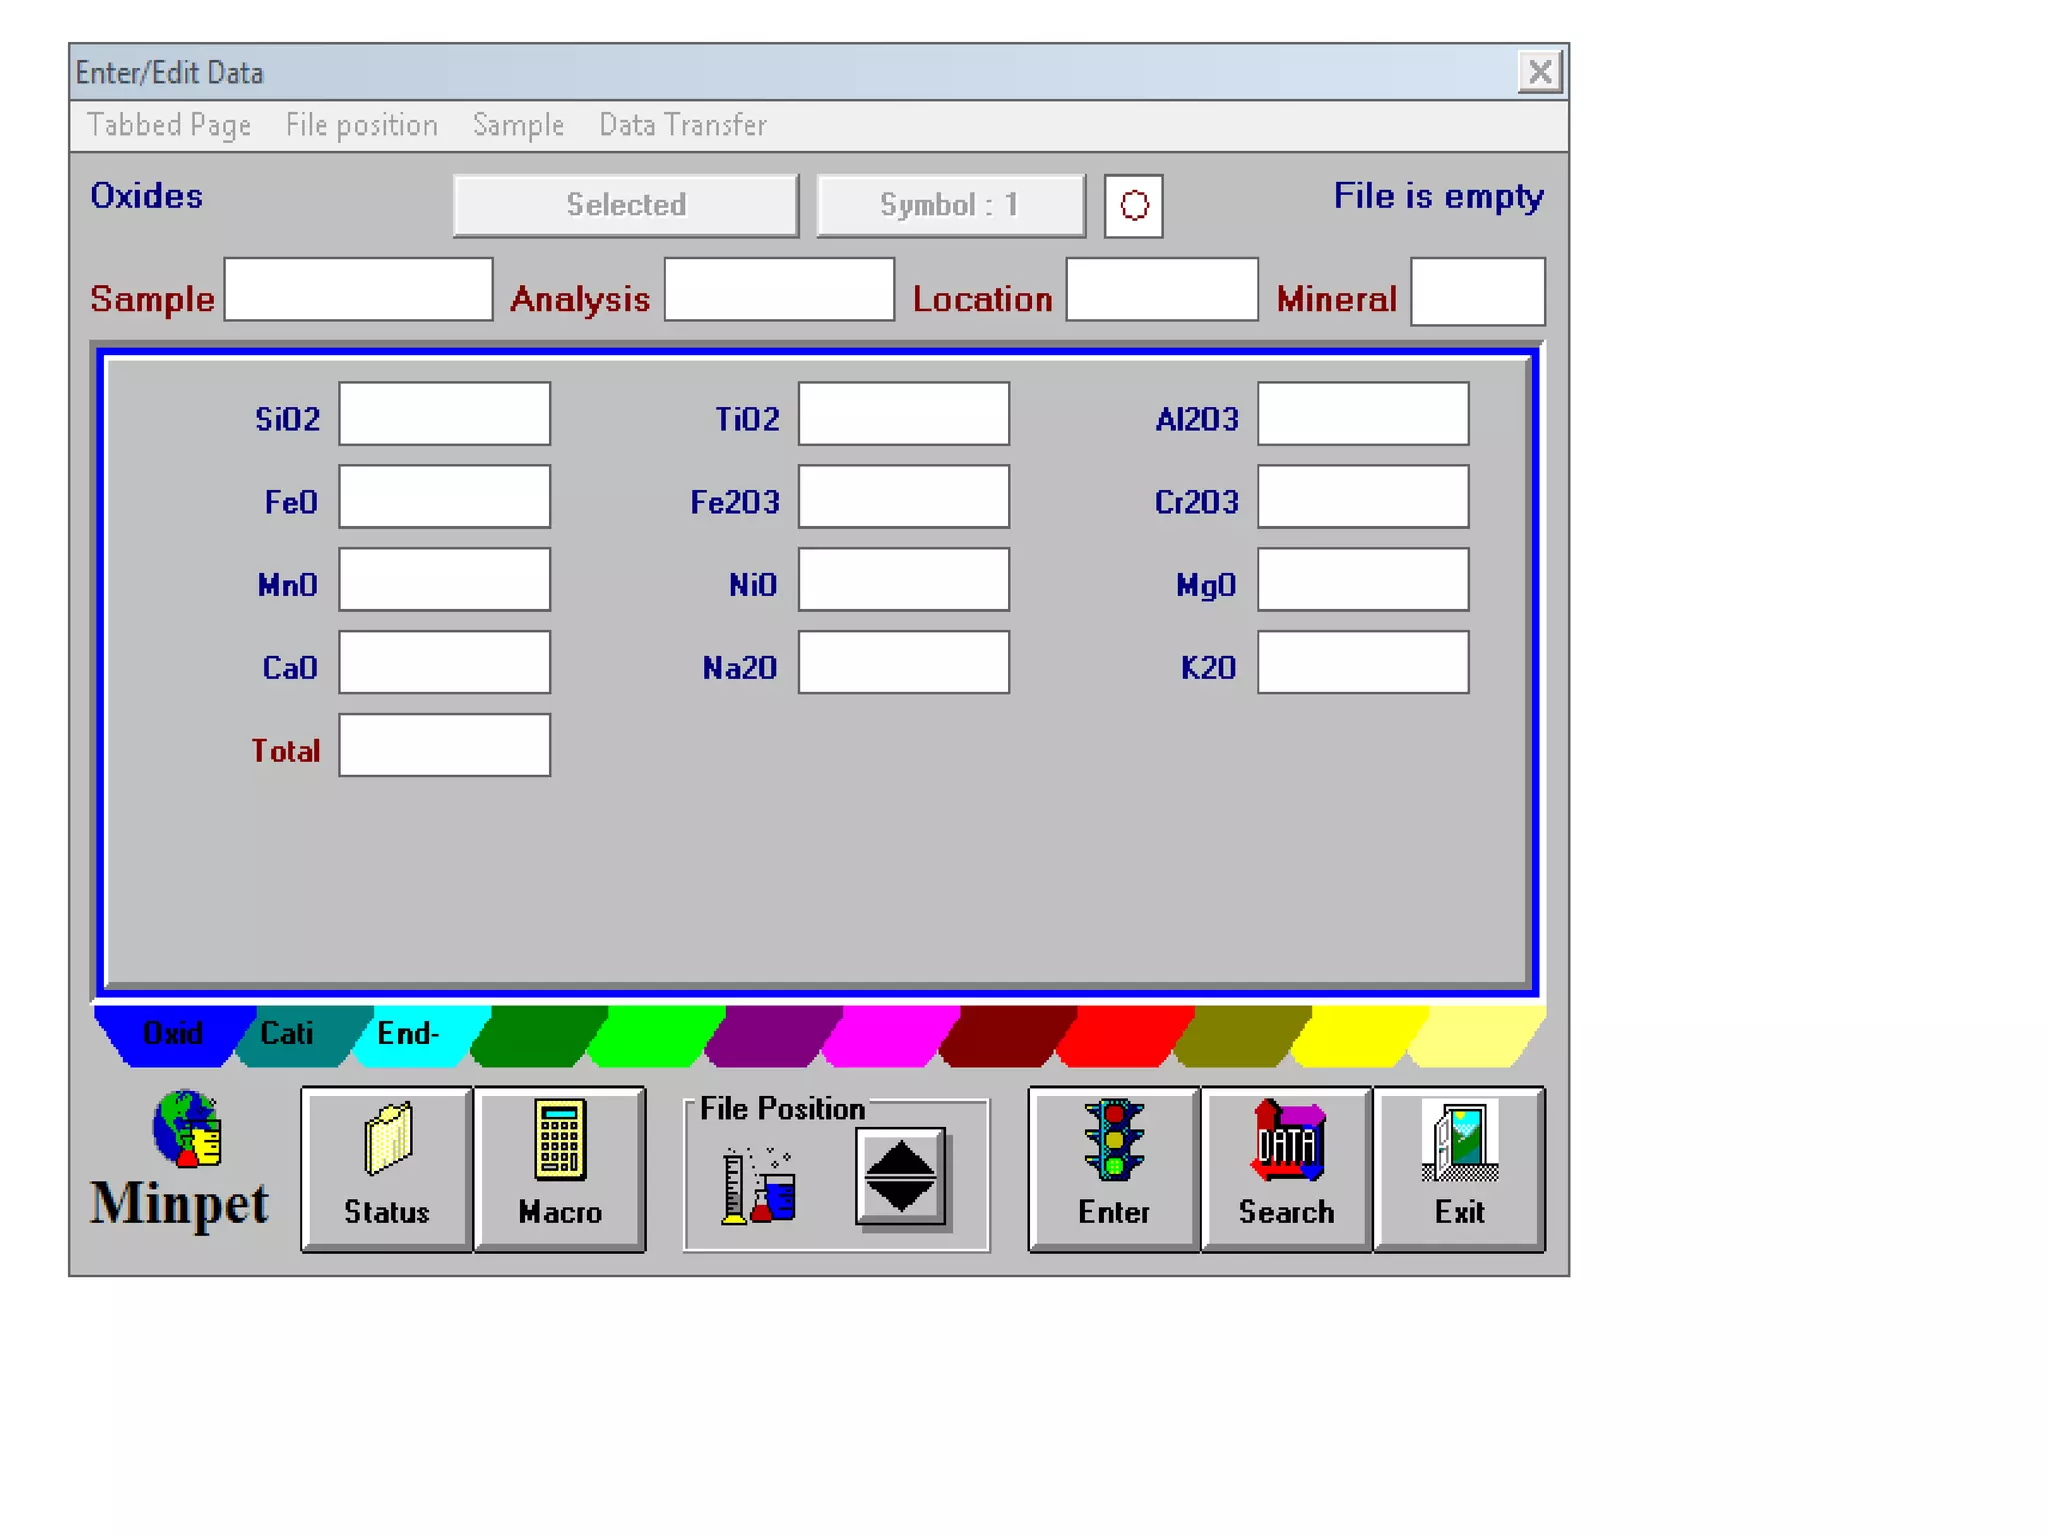Click the chemistry flask File Position icon

pyautogui.click(x=759, y=1185)
